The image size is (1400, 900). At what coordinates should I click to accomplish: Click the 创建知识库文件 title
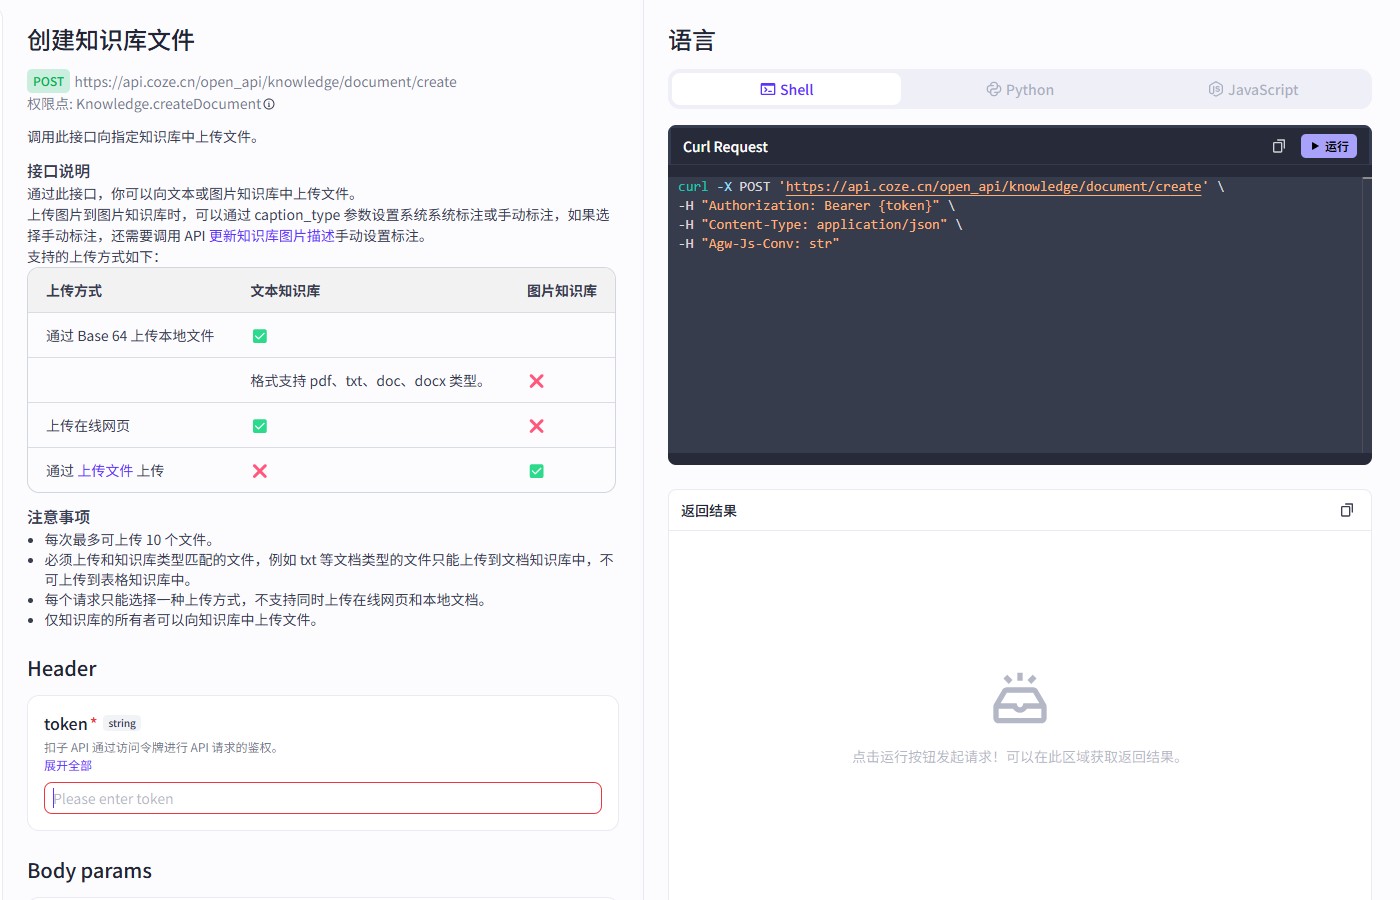(x=111, y=40)
